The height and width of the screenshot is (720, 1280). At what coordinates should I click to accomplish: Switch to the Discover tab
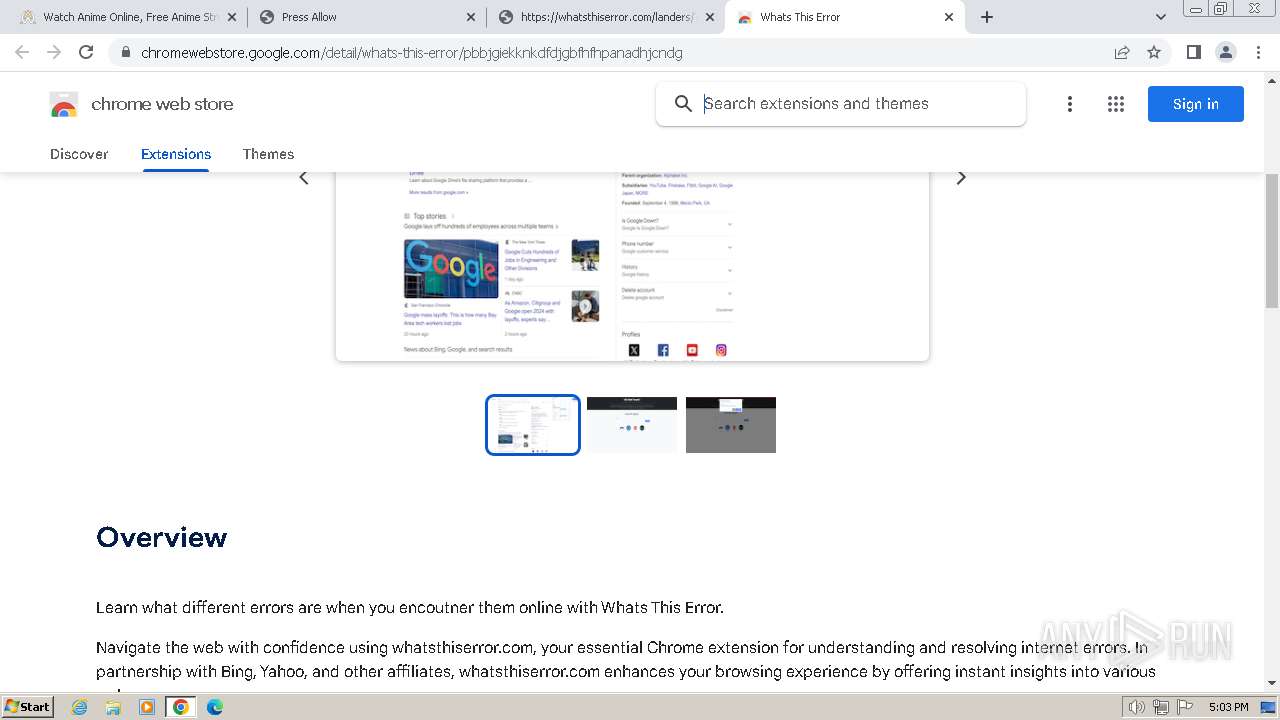pyautogui.click(x=79, y=154)
